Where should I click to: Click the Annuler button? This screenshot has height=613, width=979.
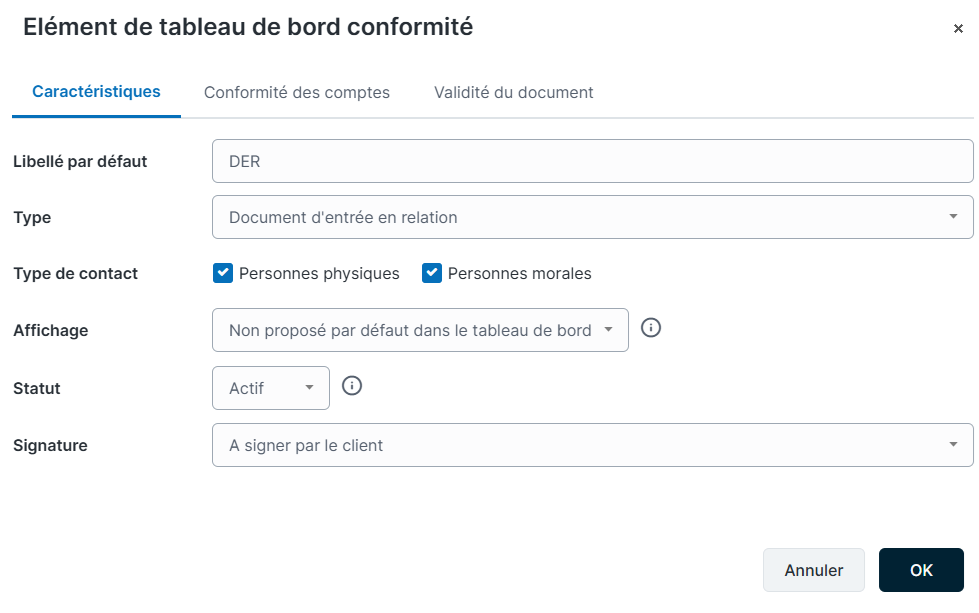tap(814, 570)
